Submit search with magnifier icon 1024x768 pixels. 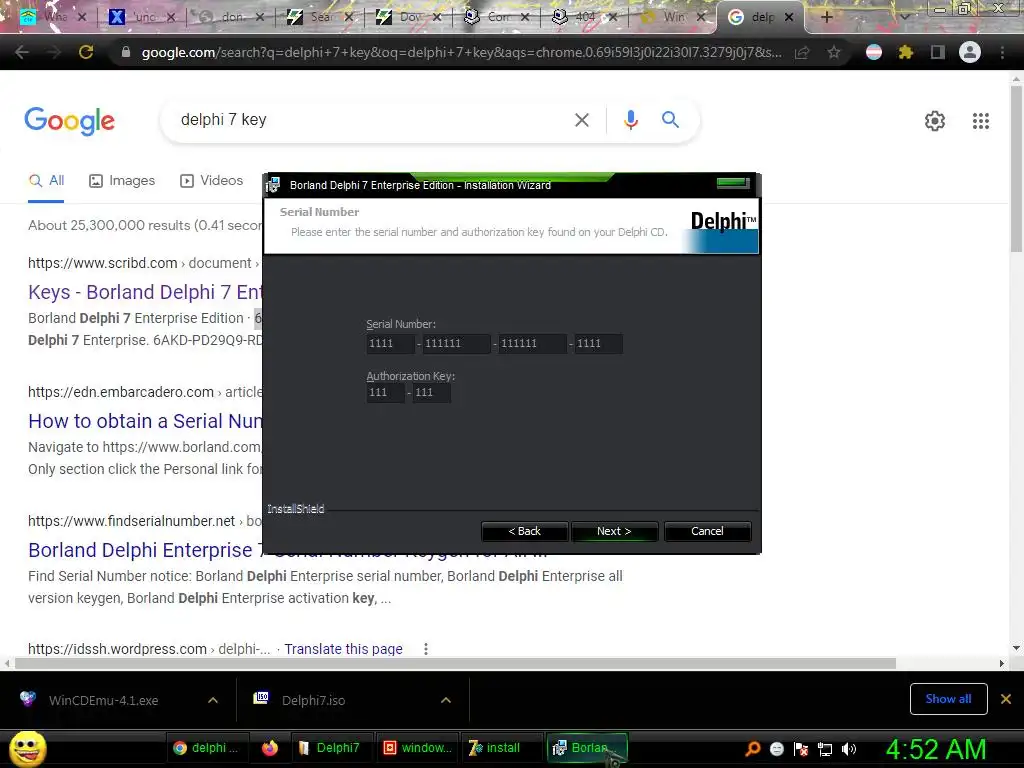click(x=670, y=120)
